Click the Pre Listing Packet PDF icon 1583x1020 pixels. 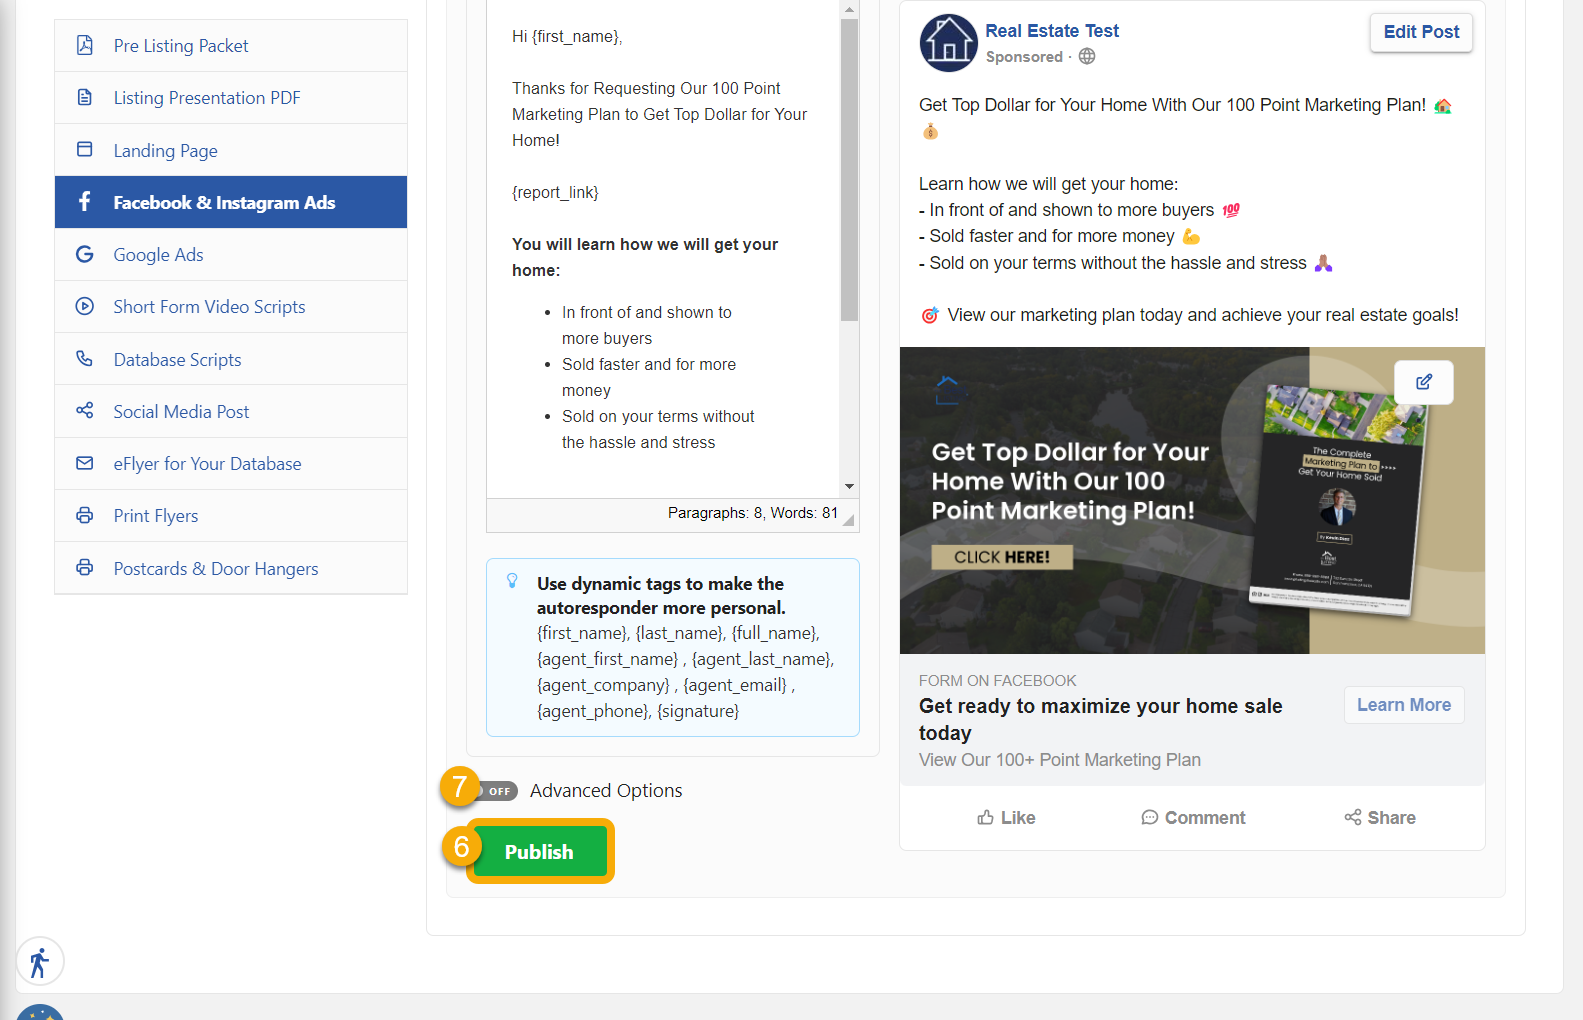(85, 45)
